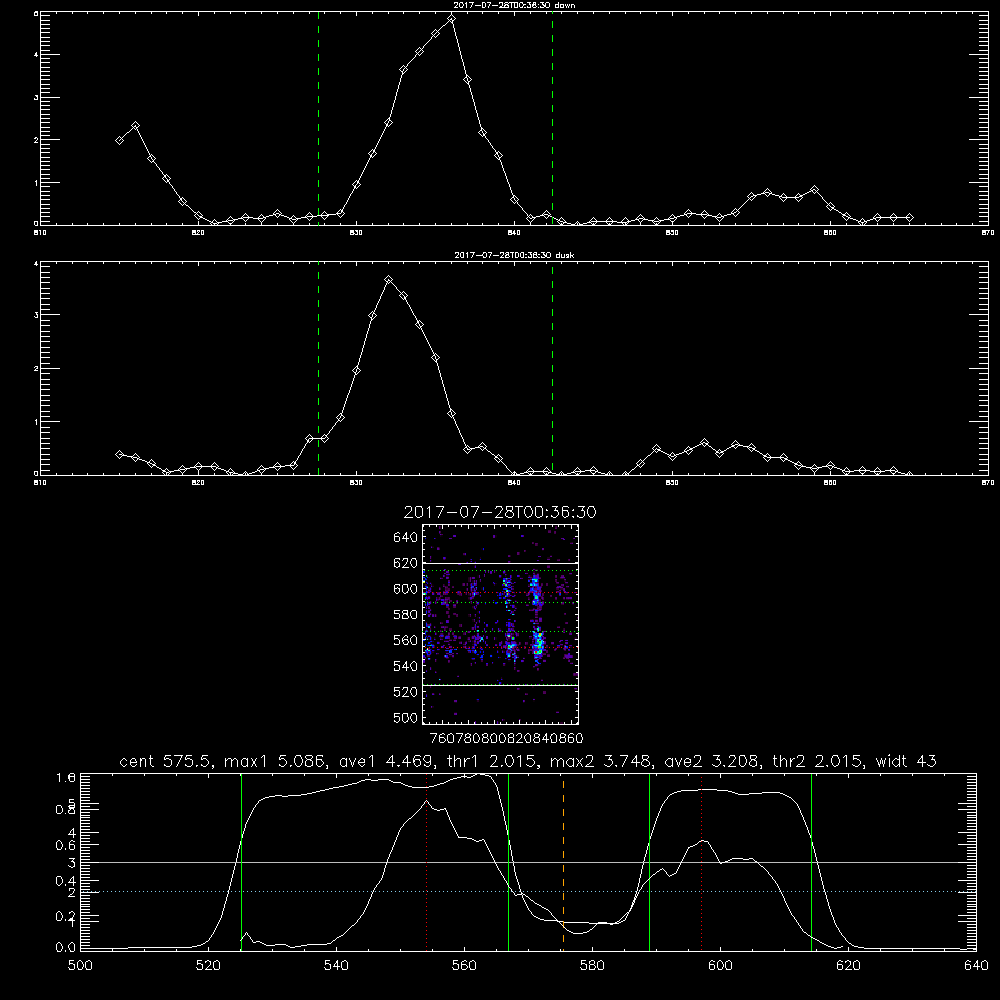Click the bottom plot x-axis label 620
The image size is (1000, 1000).
click(x=848, y=965)
